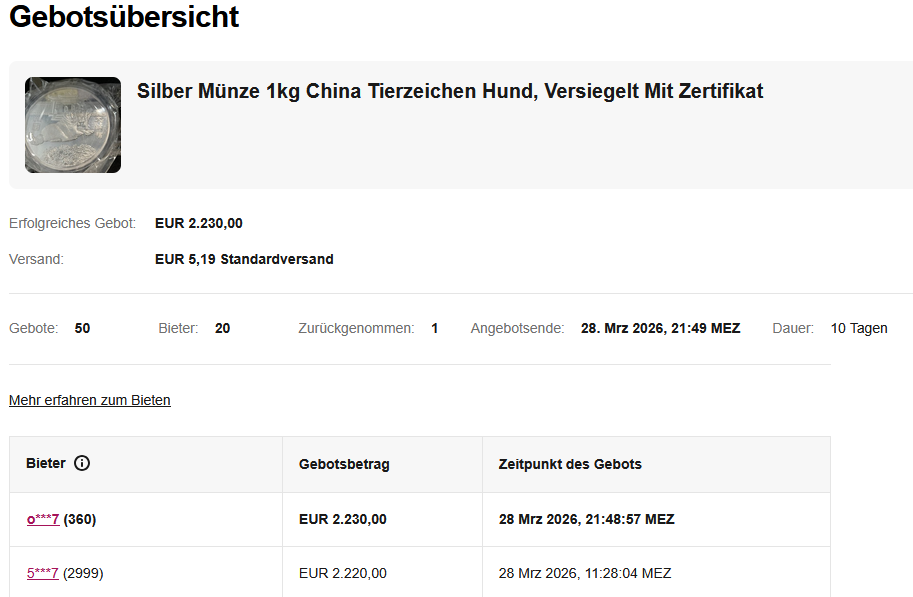Click the Gebotsbetrag column header

[344, 464]
